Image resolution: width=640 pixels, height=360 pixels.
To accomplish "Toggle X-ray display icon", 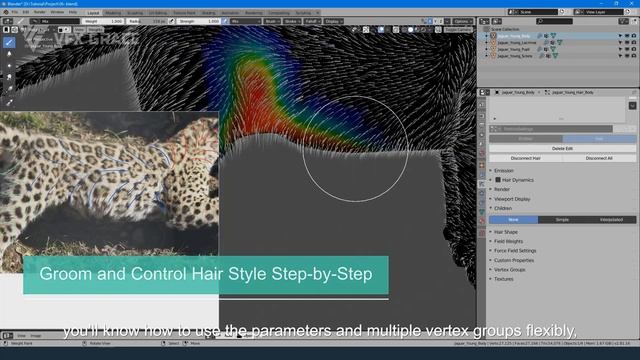I will pos(396,30).
